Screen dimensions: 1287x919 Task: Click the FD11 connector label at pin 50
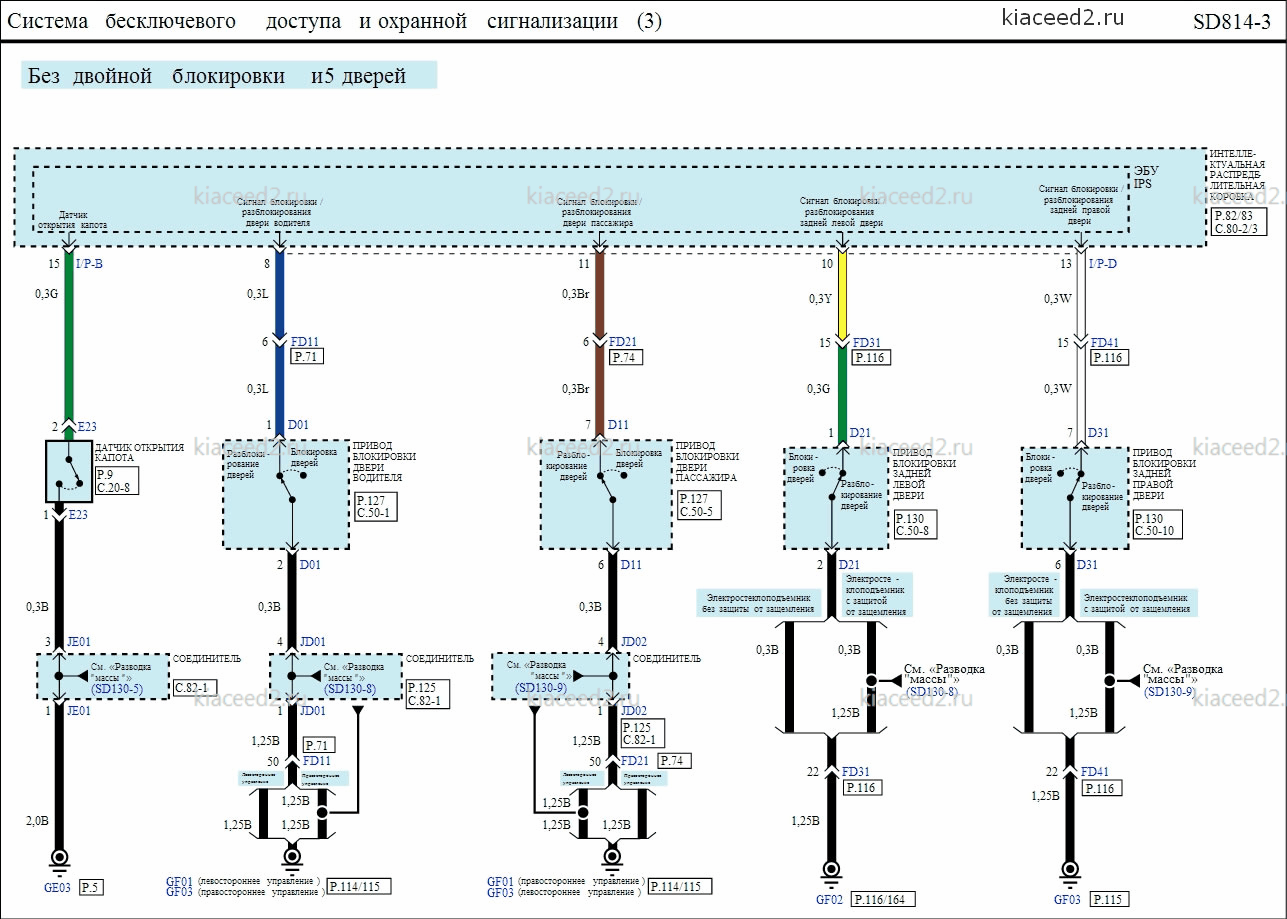pos(318,761)
